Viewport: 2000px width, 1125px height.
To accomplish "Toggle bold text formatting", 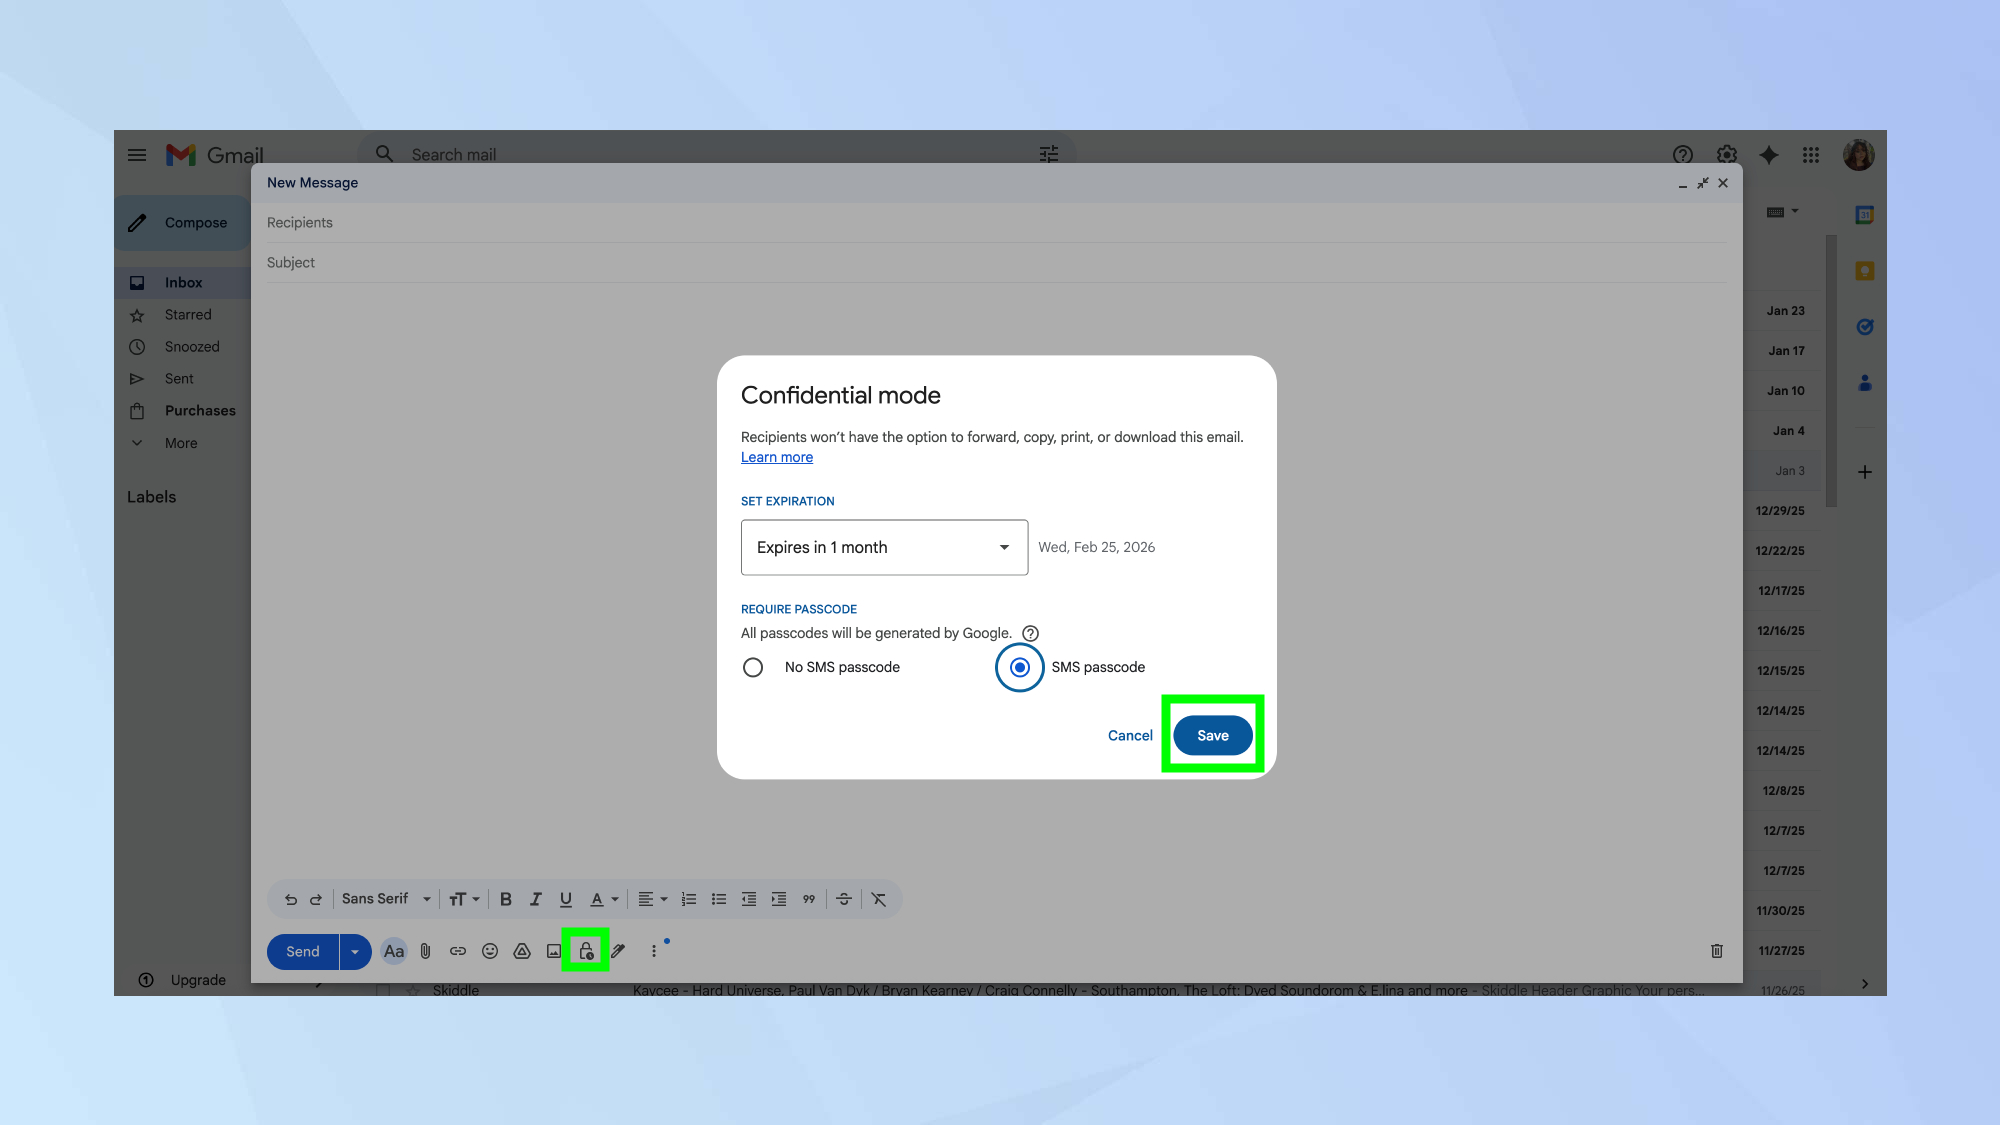I will [506, 899].
